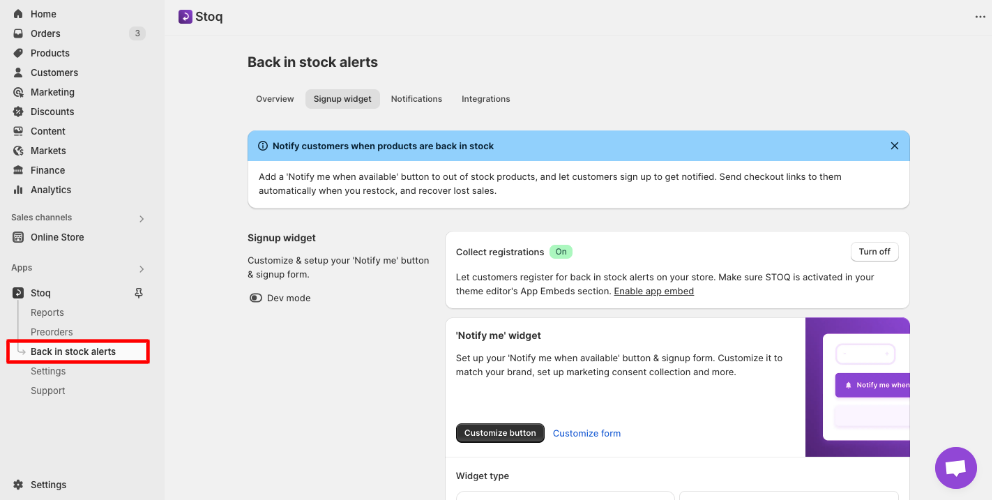Click the Markets globe icon
Image resolution: width=992 pixels, height=500 pixels.
tap(18, 151)
